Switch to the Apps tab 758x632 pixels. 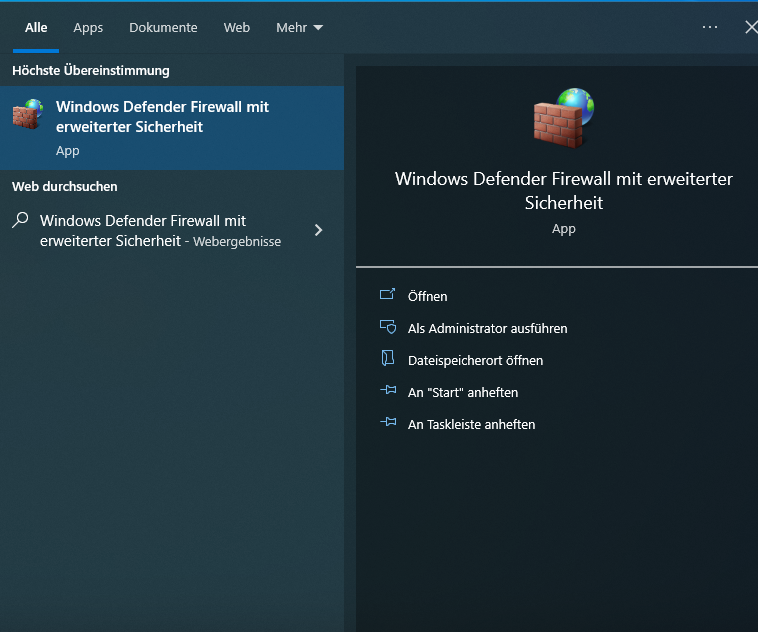88,28
